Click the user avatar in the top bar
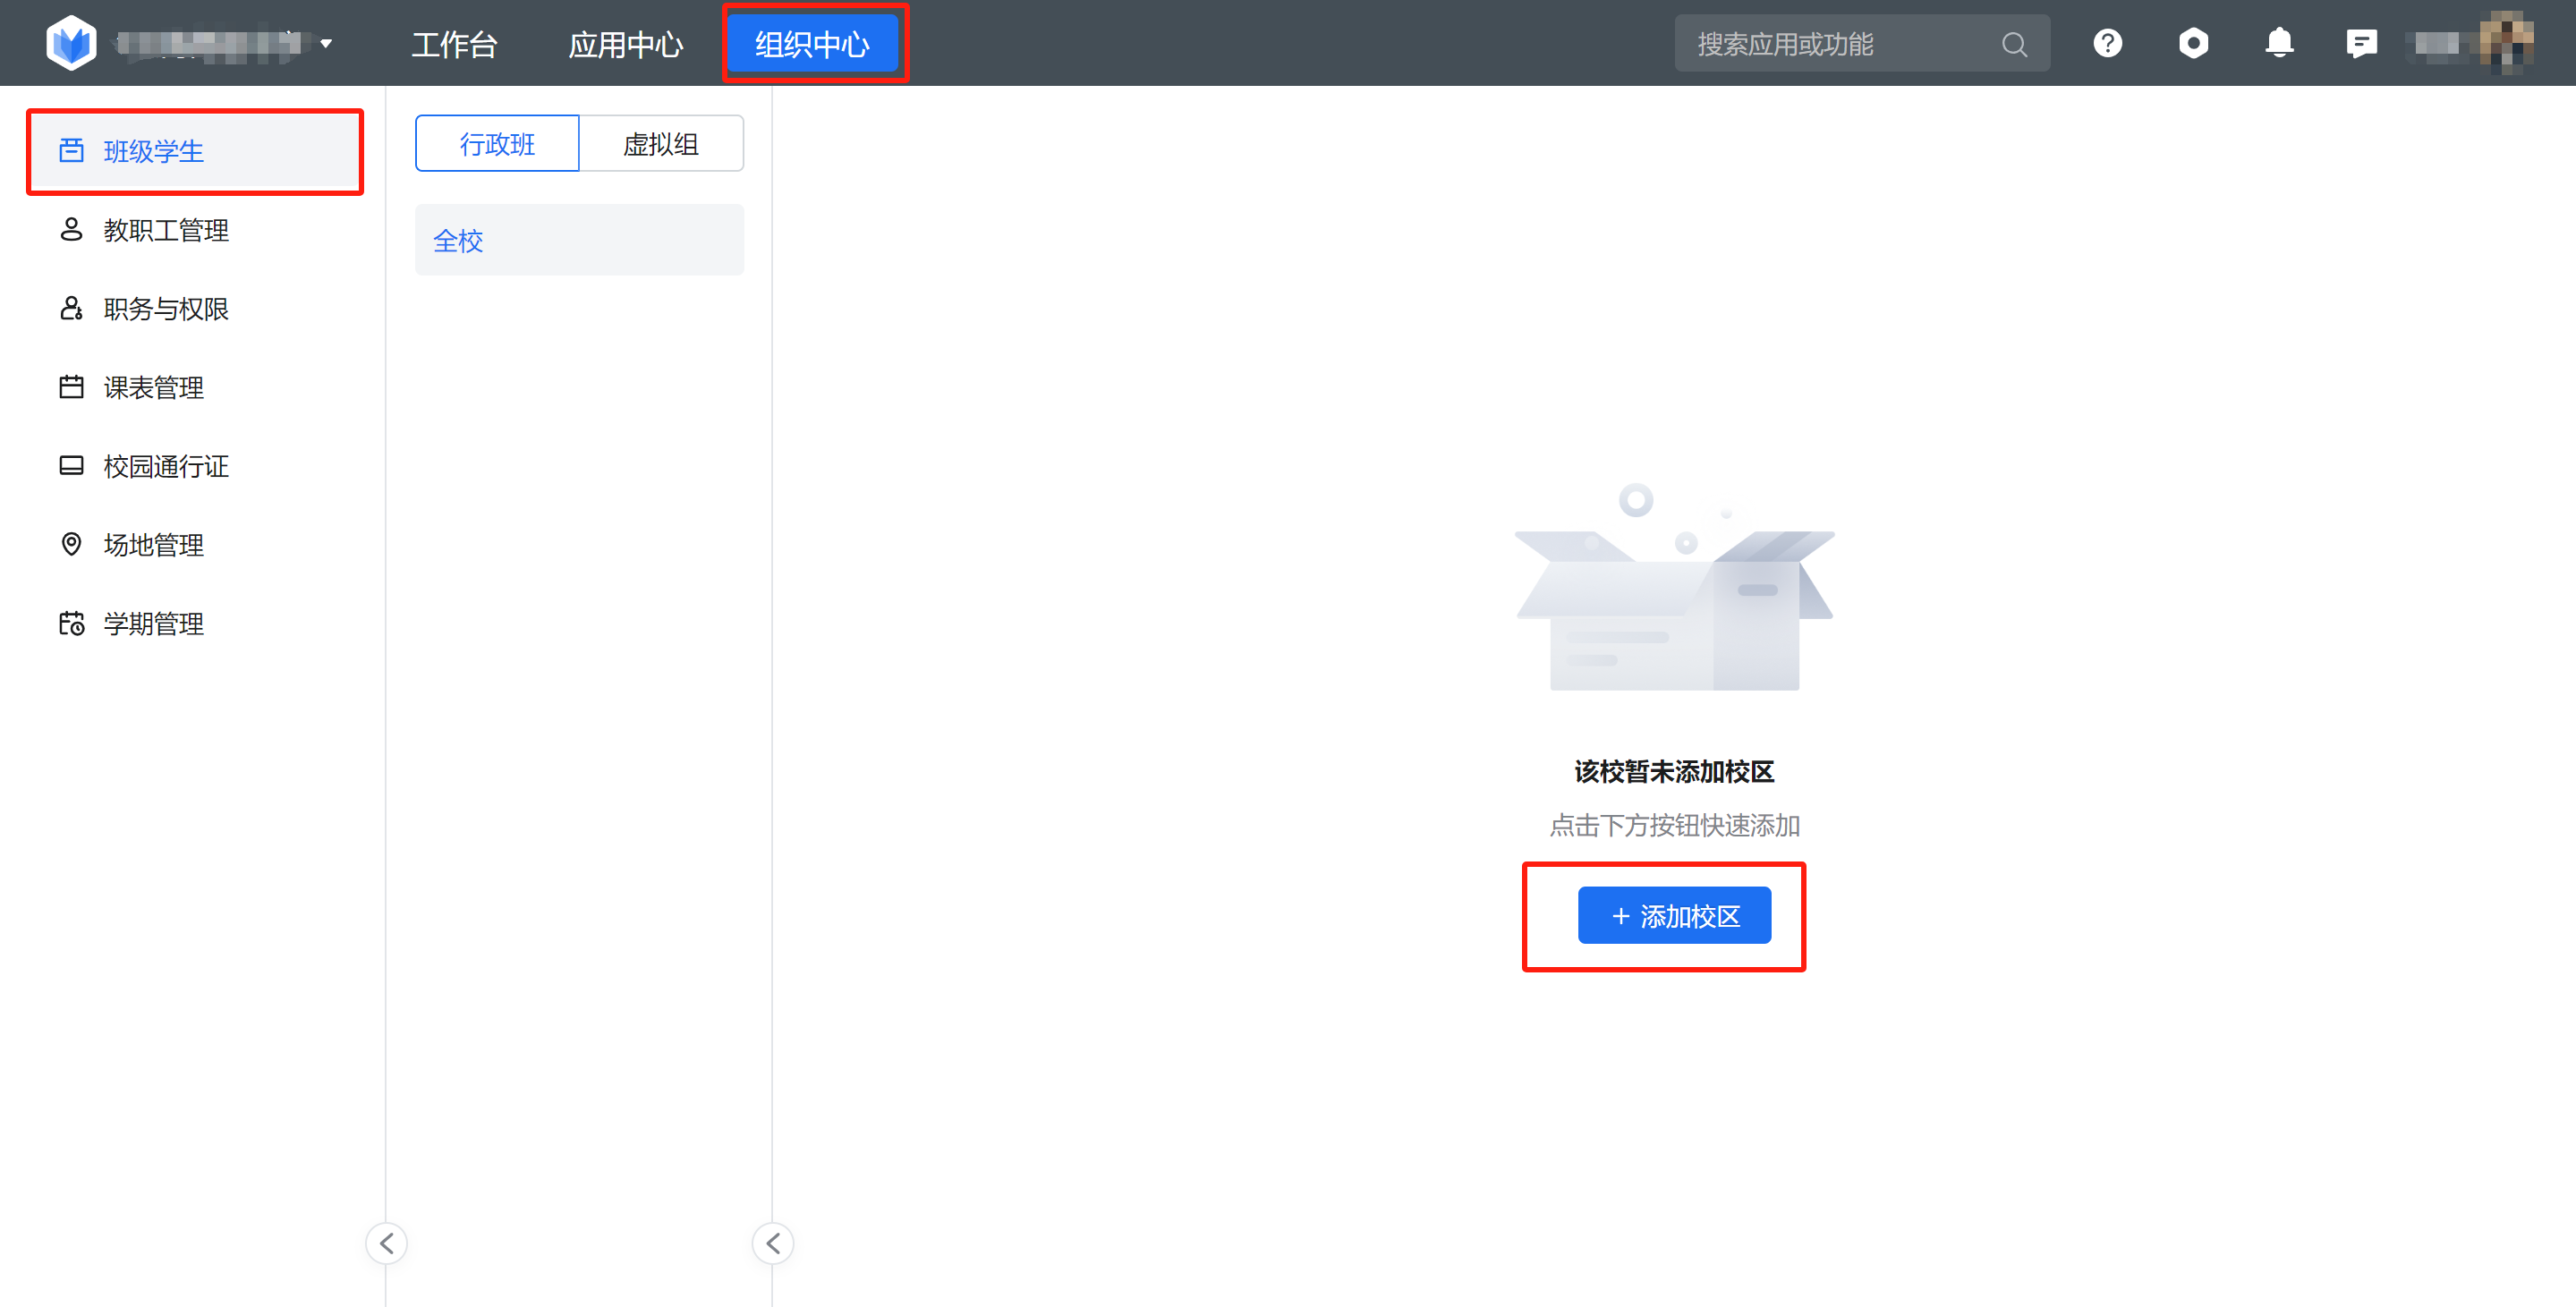 2506,43
